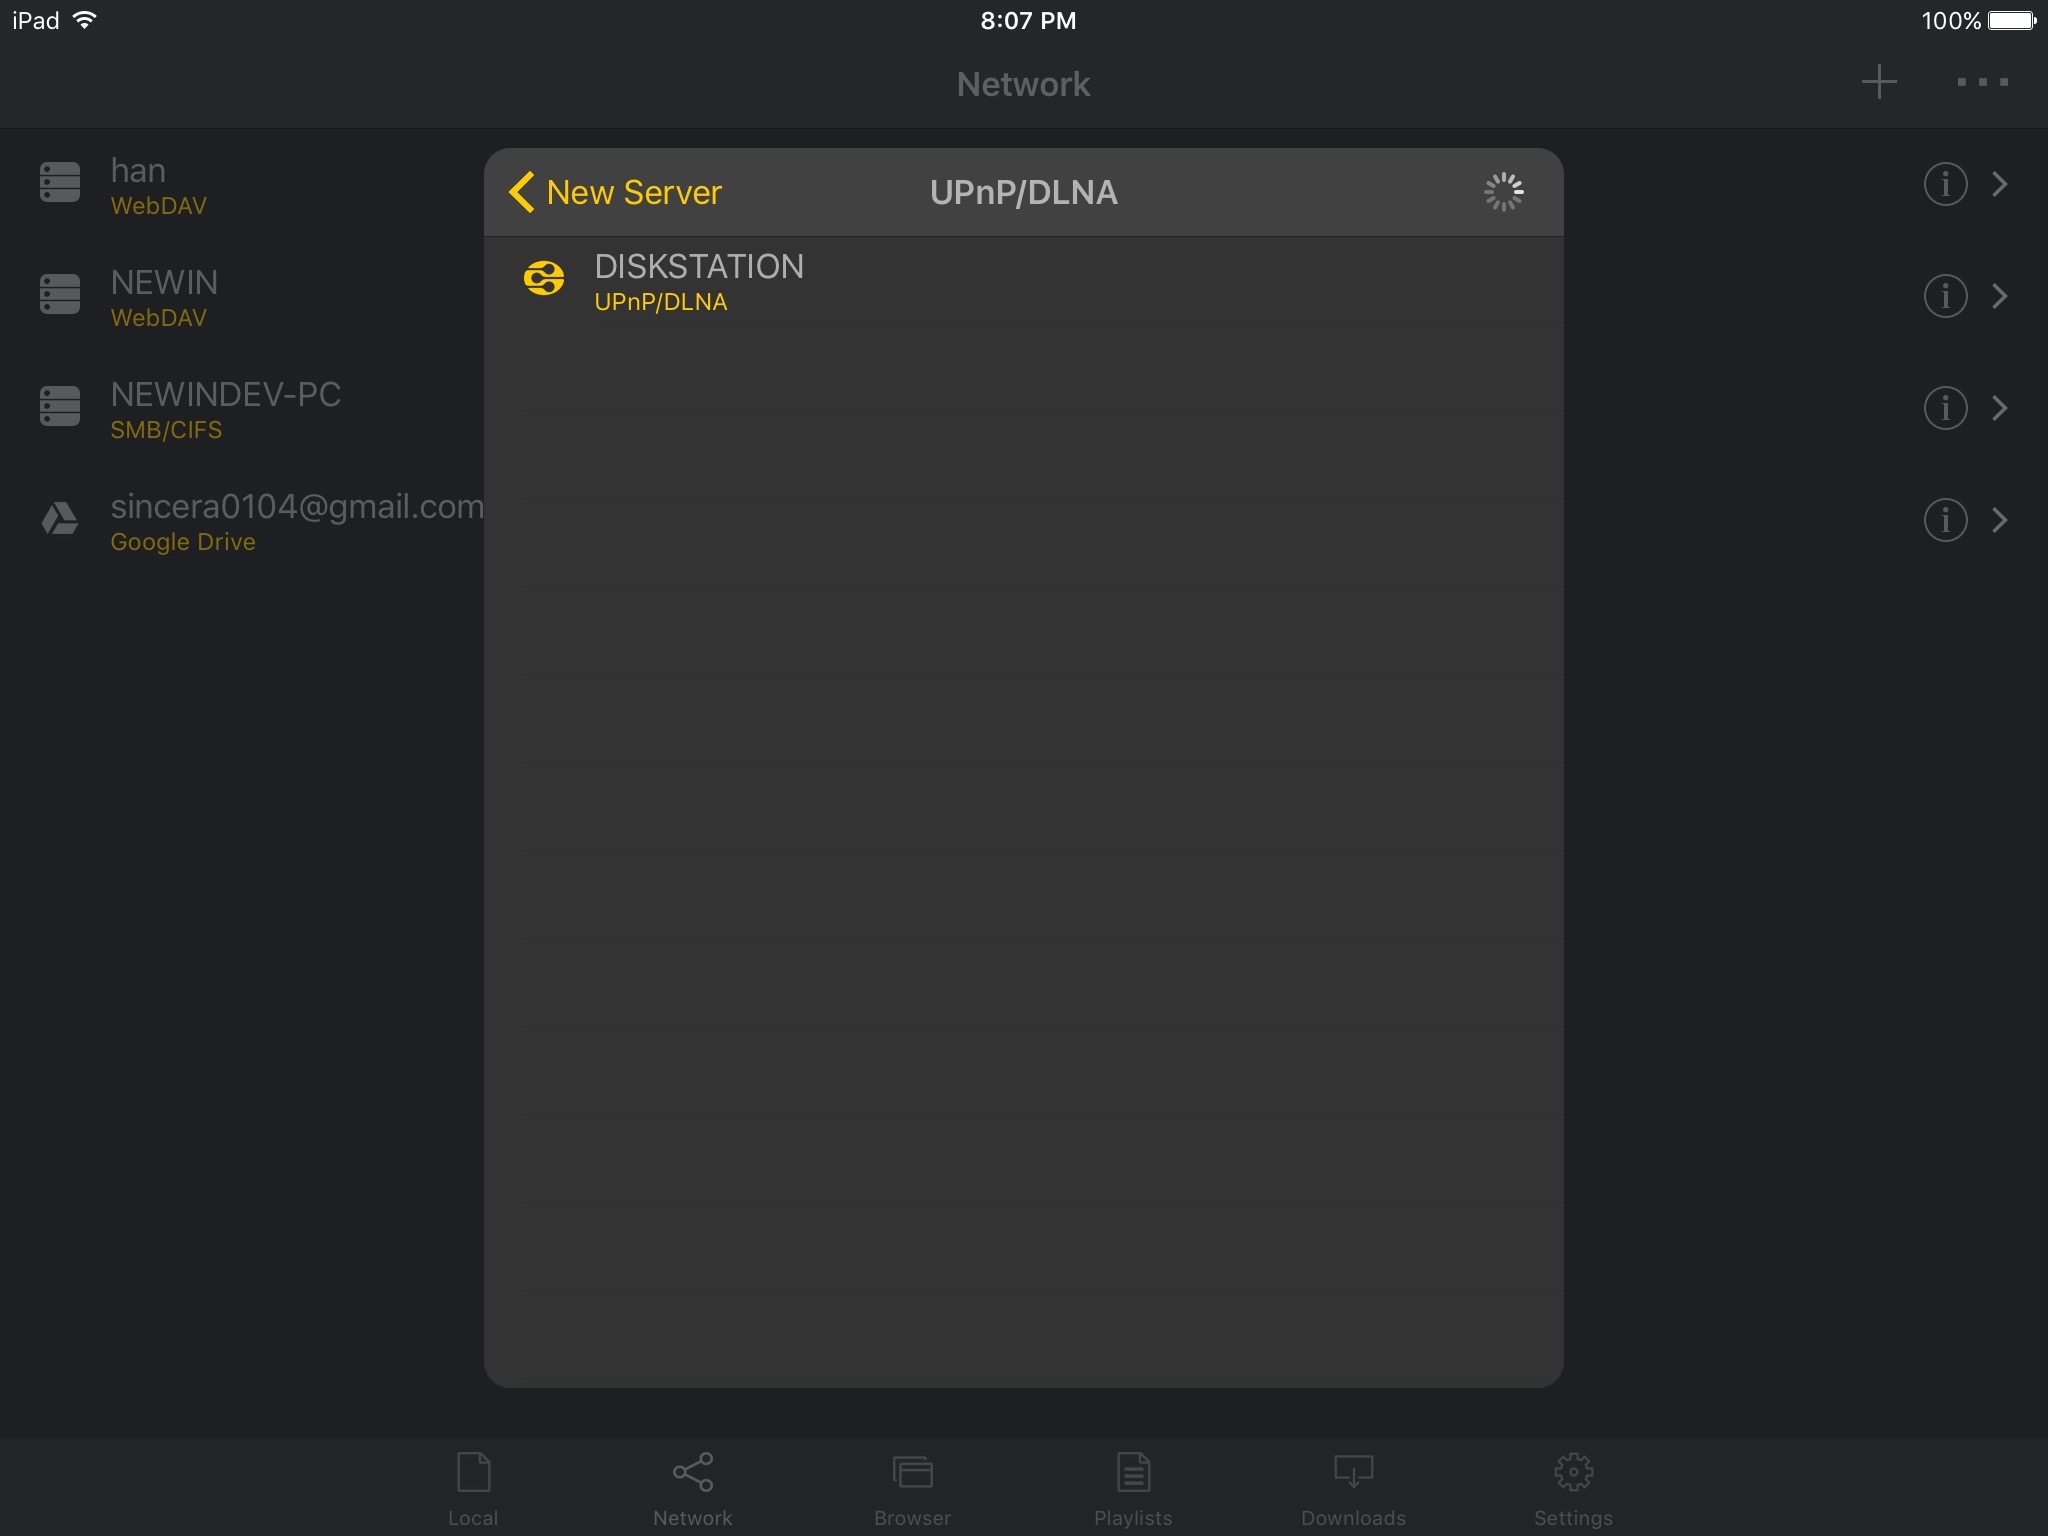This screenshot has width=2048, height=1536.
Task: Open info for NEWINDEV-PC server
Action: (x=1945, y=408)
